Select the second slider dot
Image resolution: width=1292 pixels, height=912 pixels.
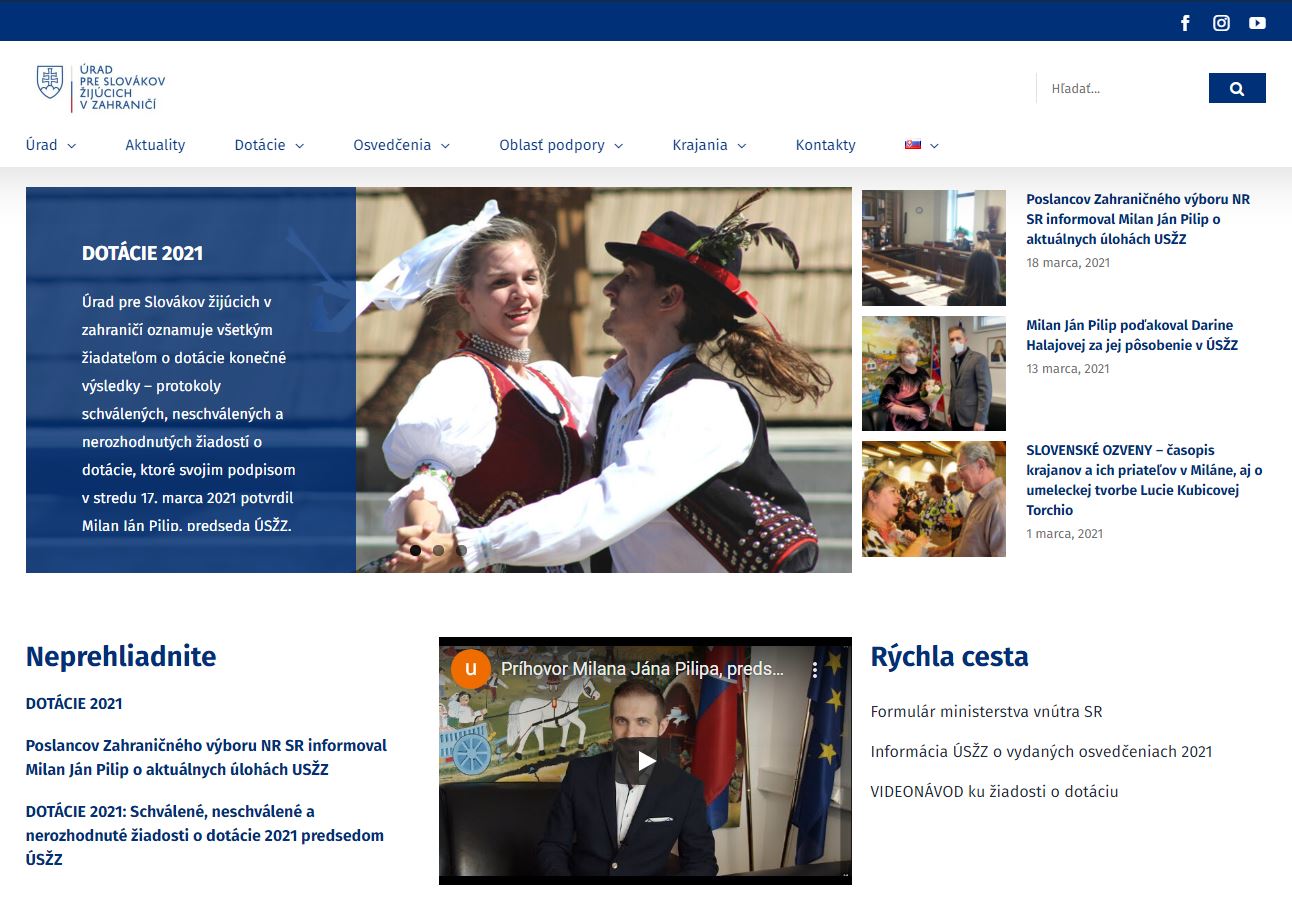438,550
